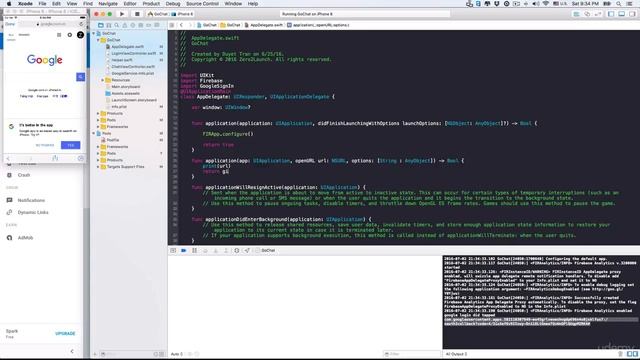Tap the NO THANKS link in simulator

(45, 145)
